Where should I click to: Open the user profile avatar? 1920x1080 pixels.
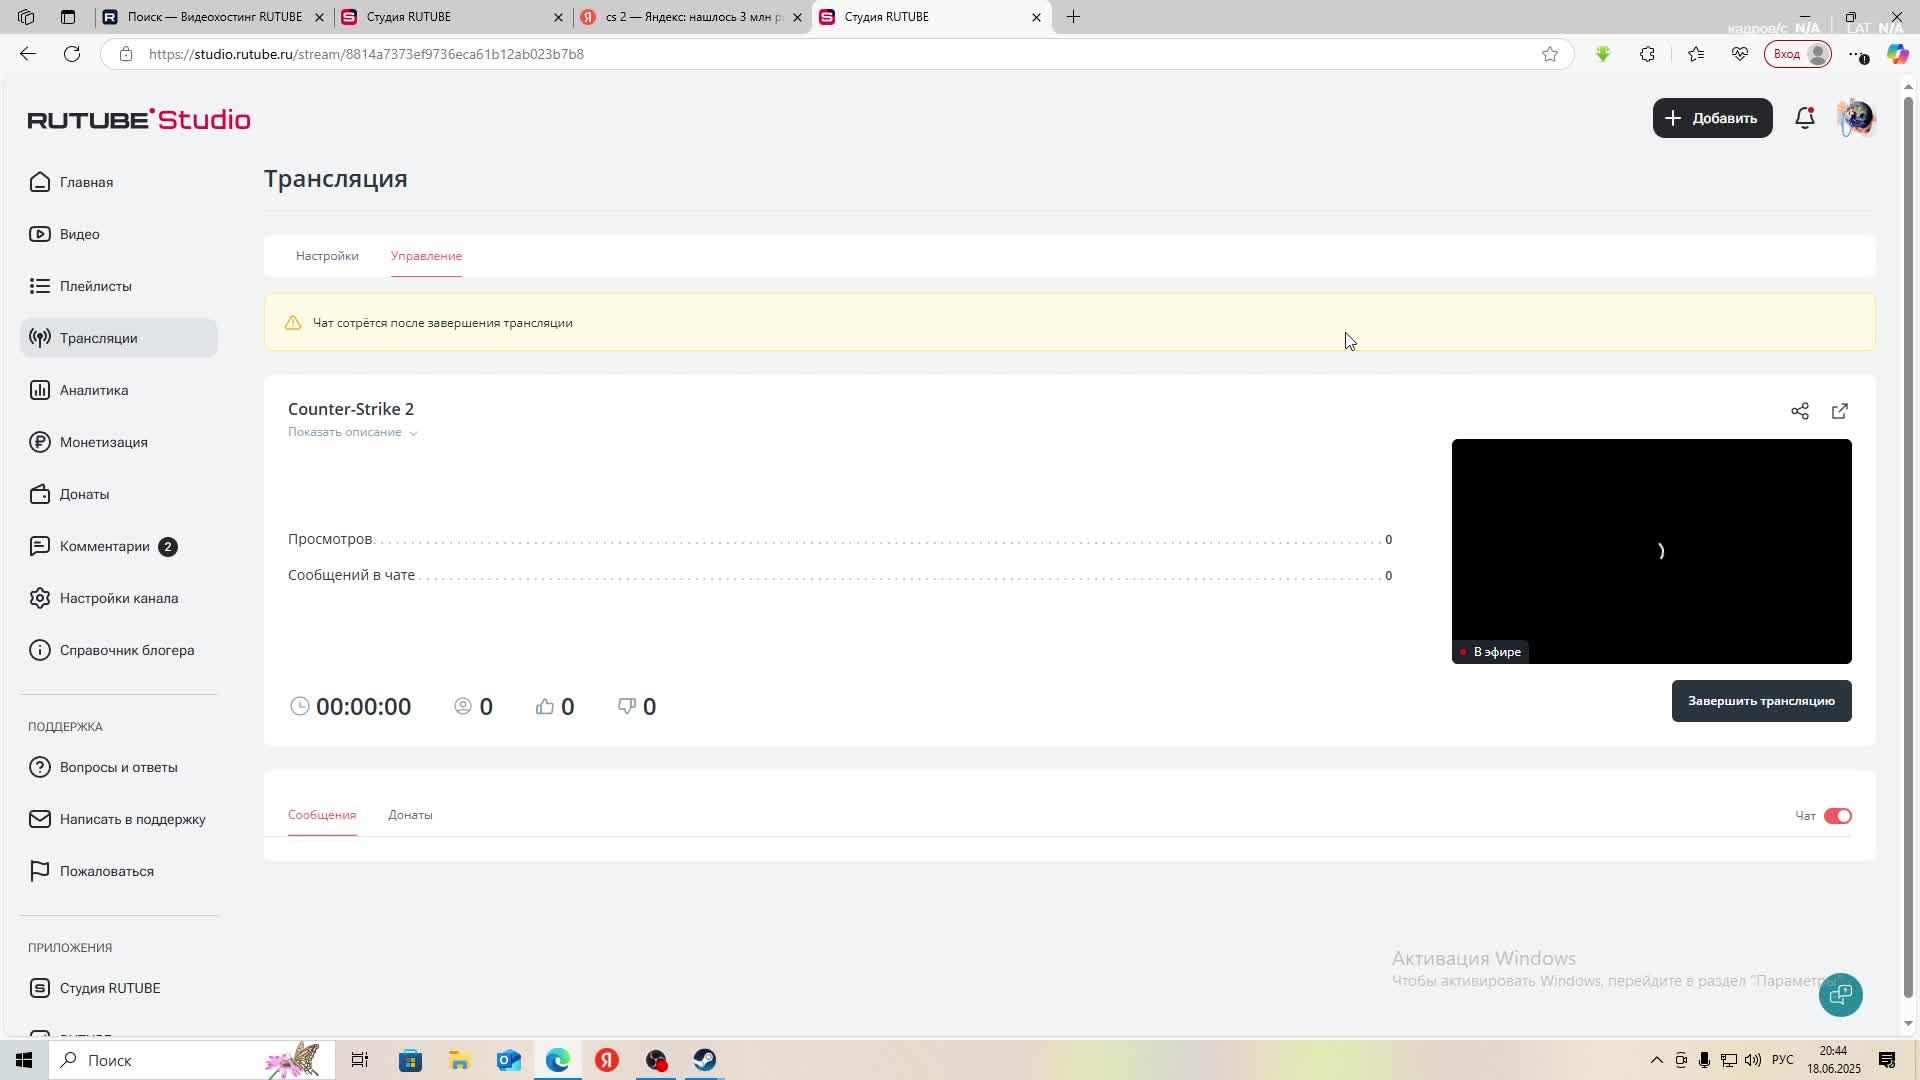(x=1856, y=118)
